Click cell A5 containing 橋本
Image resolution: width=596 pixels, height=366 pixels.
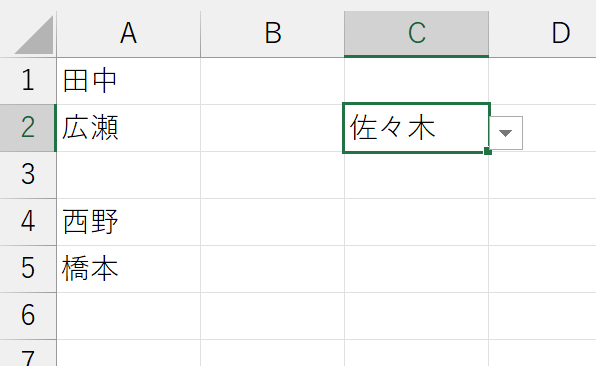click(x=128, y=269)
